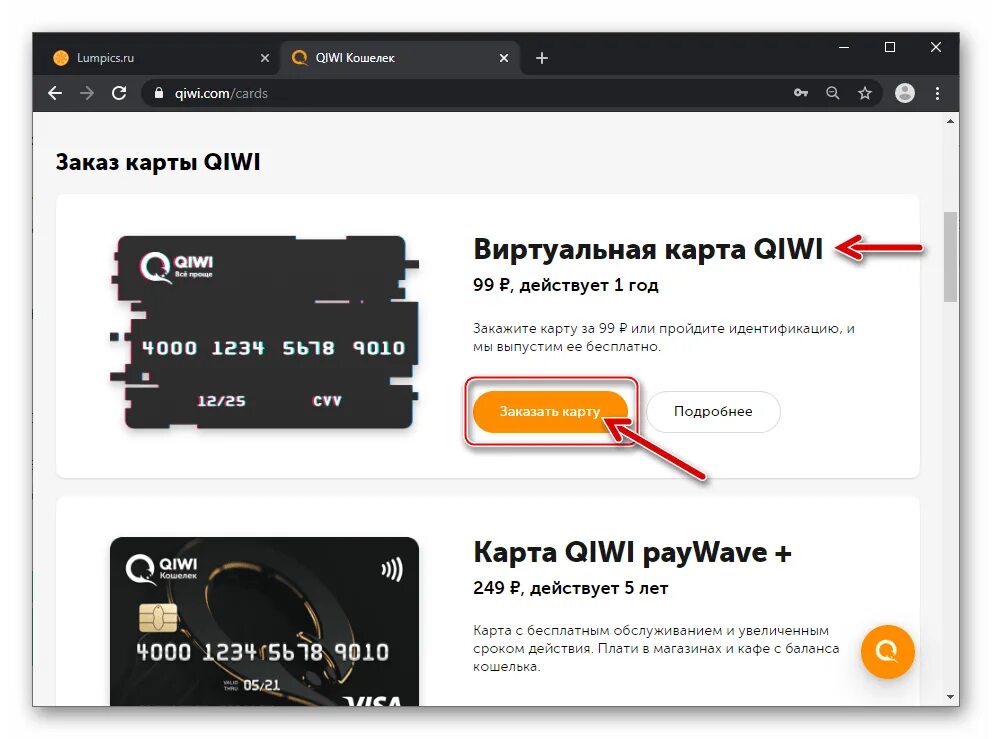The width and height of the screenshot is (992, 739).
Task: Click the forward navigation arrow
Action: pyautogui.click(x=87, y=94)
